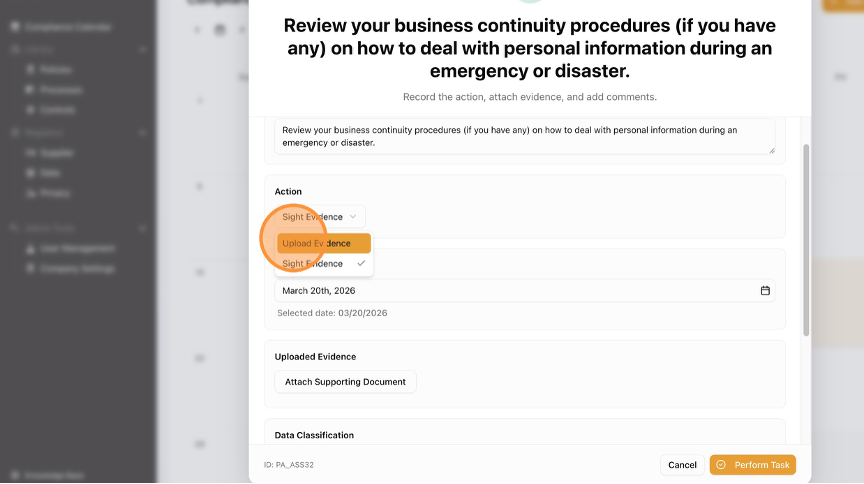This screenshot has height=484, width=864.
Task: Click the Controls icon in sidebar
Action: [x=31, y=110]
